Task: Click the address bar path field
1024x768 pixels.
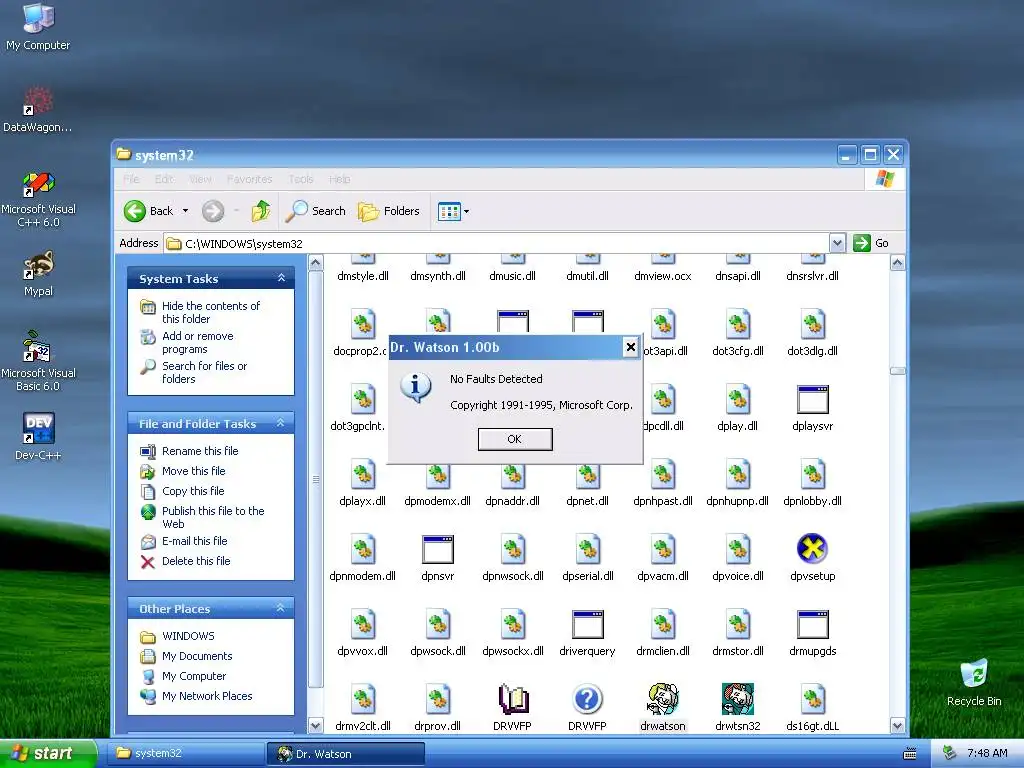Action: (496, 244)
